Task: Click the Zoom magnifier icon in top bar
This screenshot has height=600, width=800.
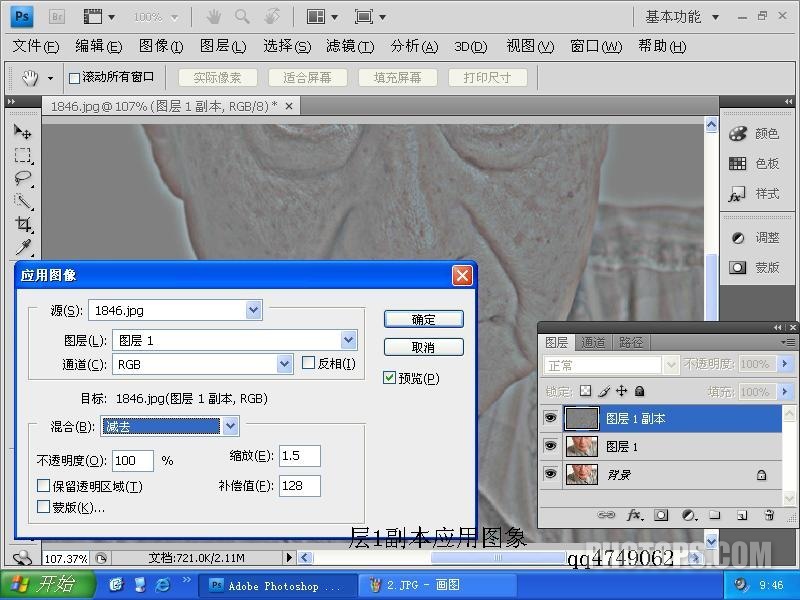Action: [x=242, y=17]
